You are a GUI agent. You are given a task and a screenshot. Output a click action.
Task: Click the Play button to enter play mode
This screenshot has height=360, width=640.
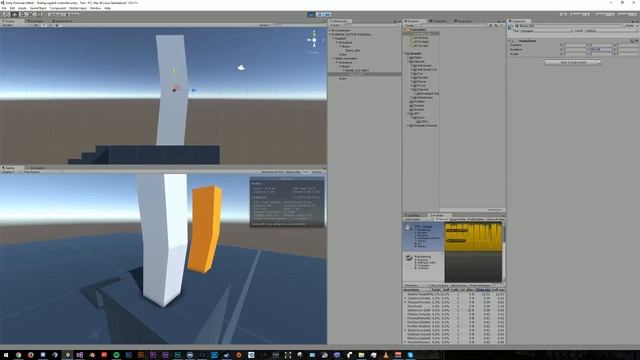(x=311, y=14)
